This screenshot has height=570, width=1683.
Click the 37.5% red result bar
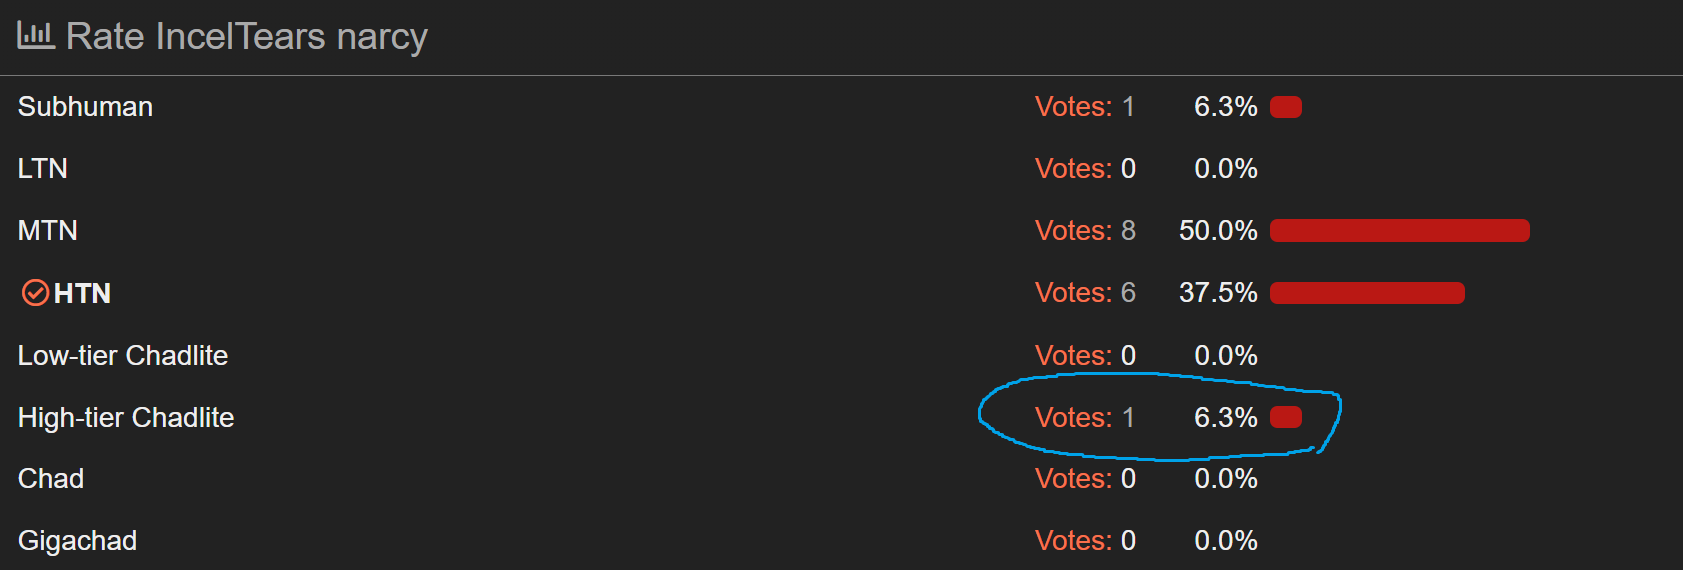point(1367,293)
